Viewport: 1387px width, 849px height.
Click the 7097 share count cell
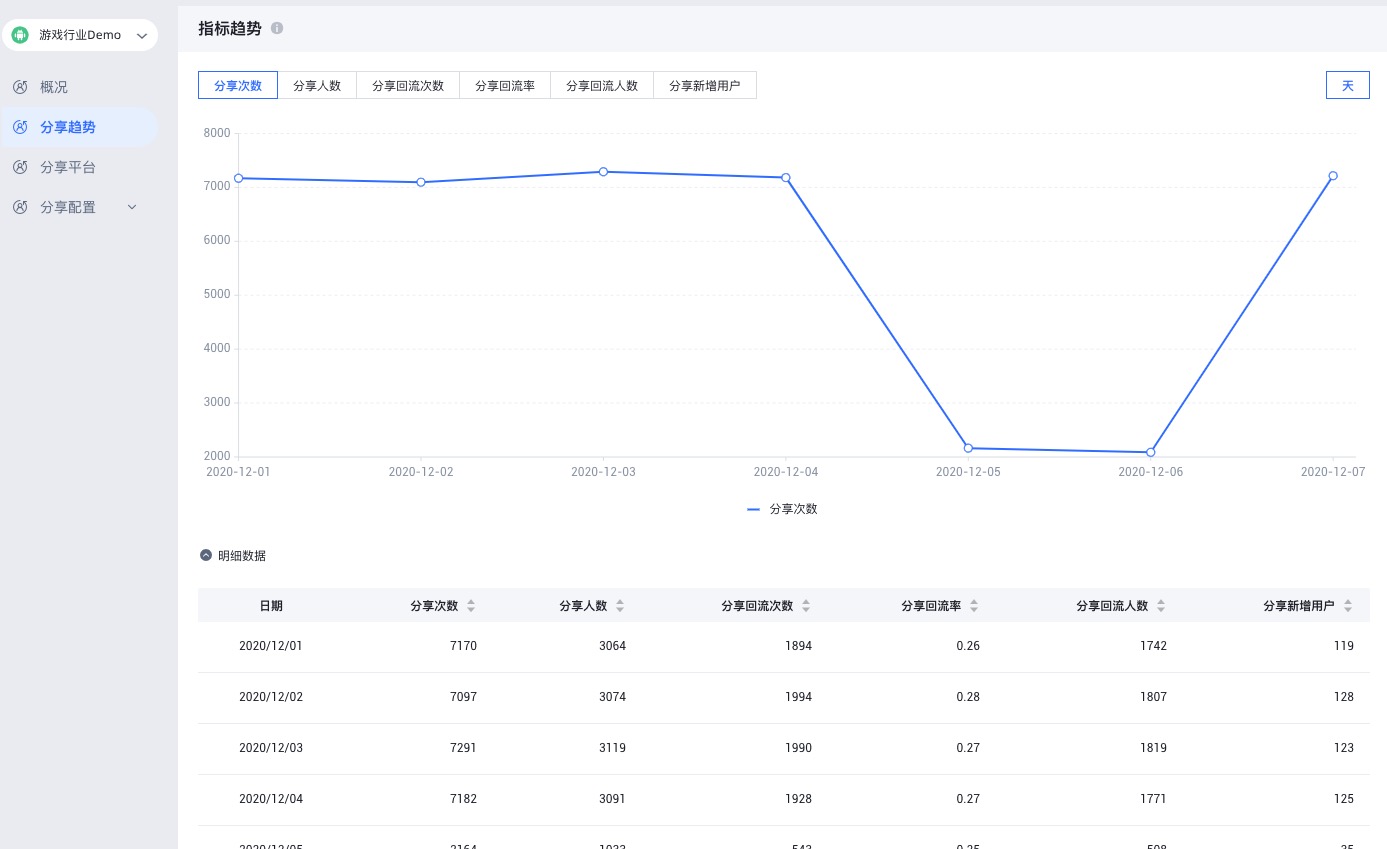click(x=464, y=697)
